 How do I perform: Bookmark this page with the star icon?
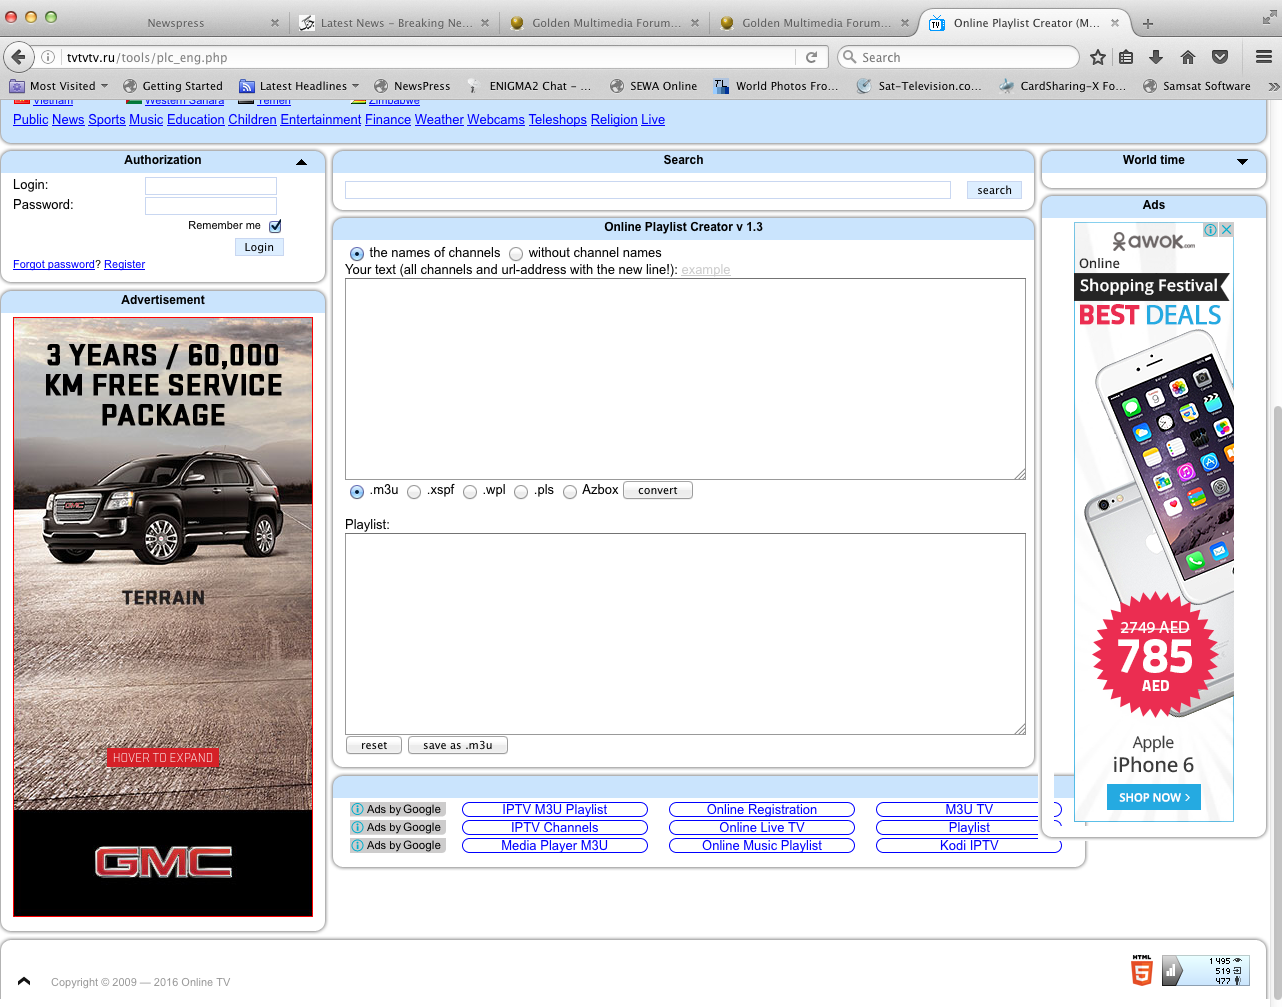coord(1097,57)
